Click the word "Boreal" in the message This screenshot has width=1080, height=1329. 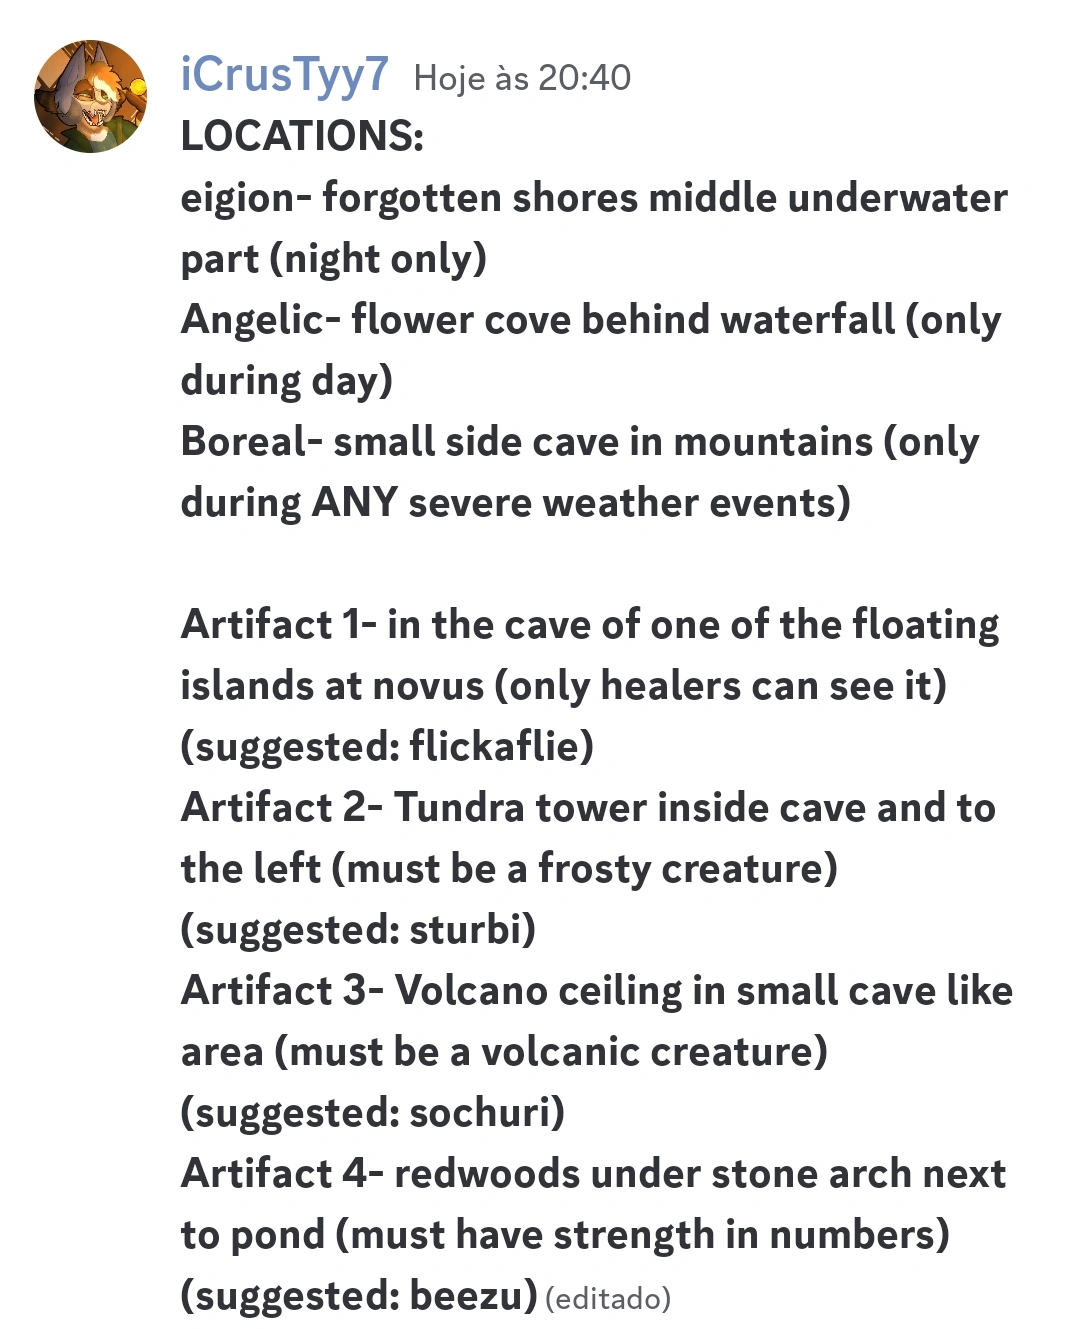pos(244,442)
